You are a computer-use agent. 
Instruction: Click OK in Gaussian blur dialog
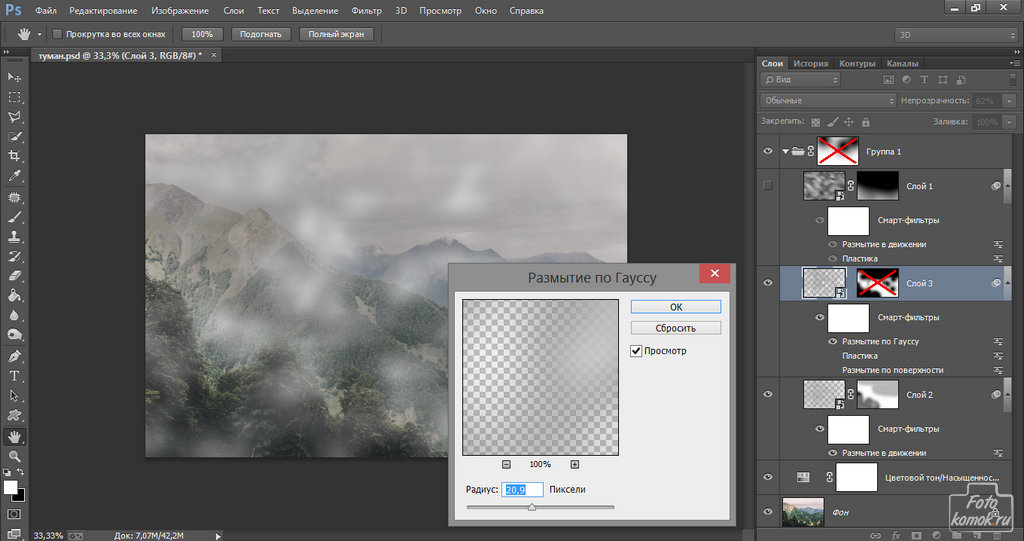pos(676,307)
